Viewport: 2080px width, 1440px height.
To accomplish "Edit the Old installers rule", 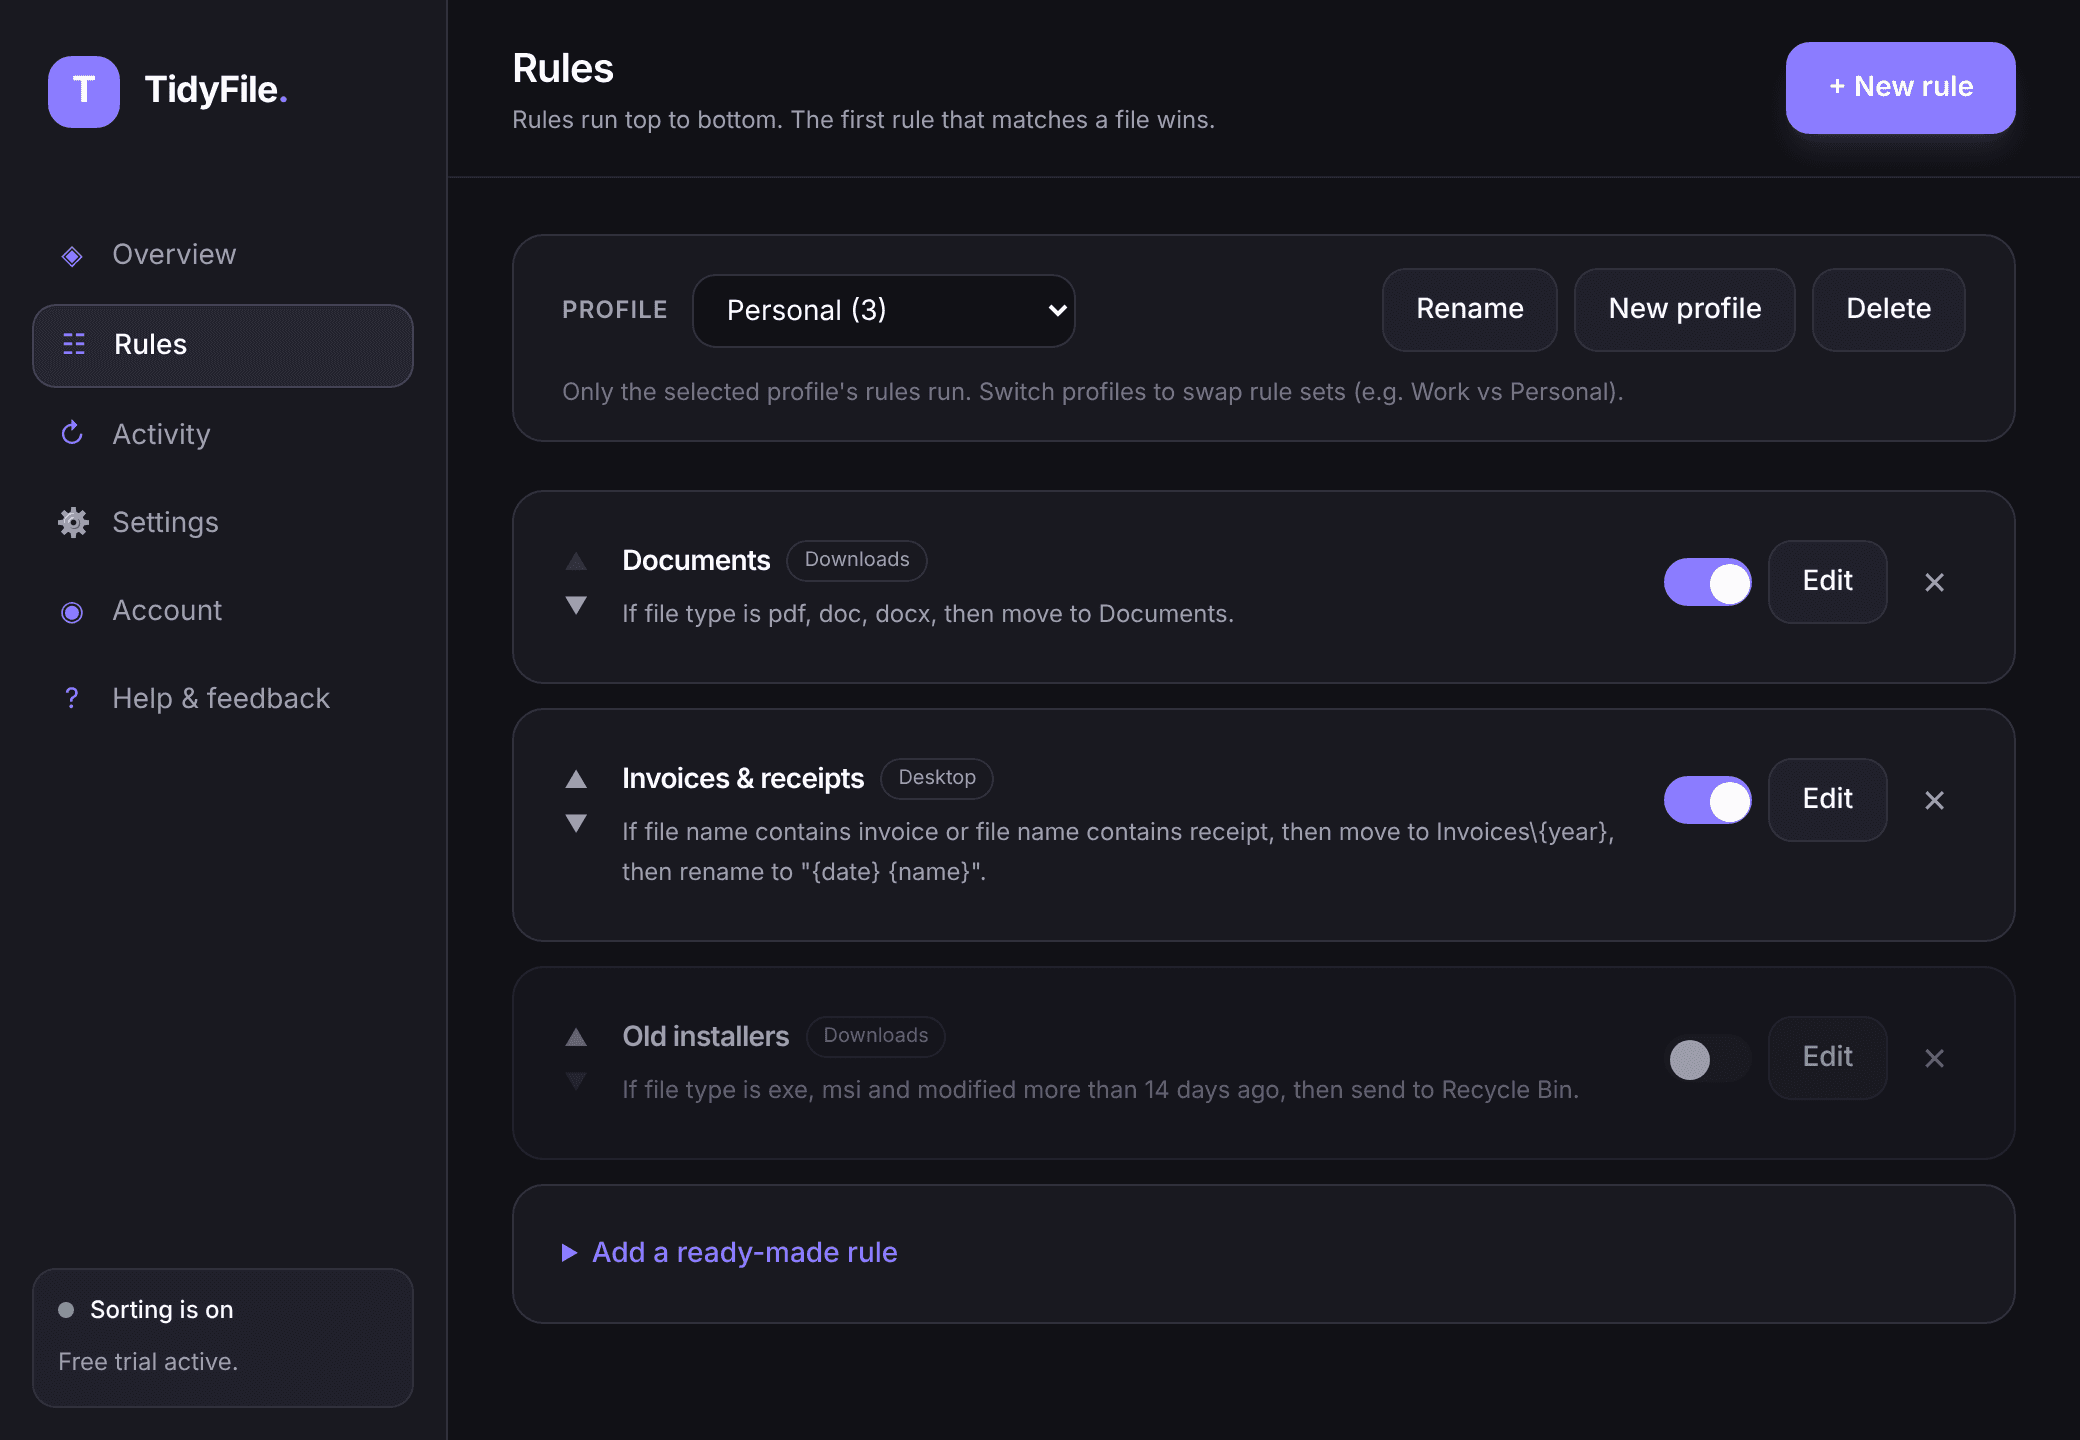I will [1828, 1057].
